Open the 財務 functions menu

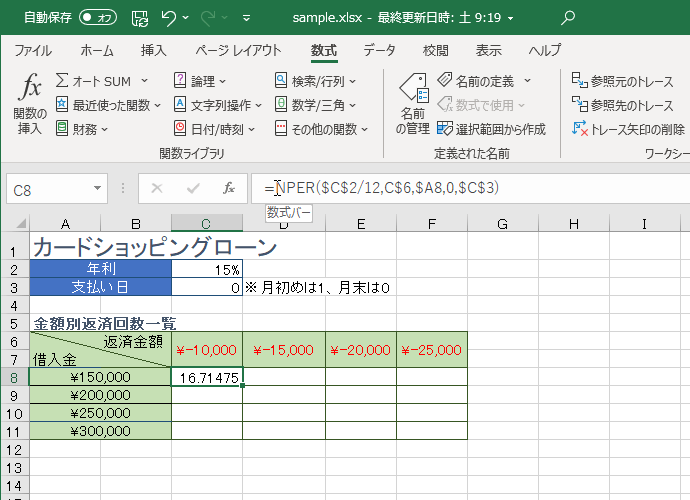click(82, 129)
